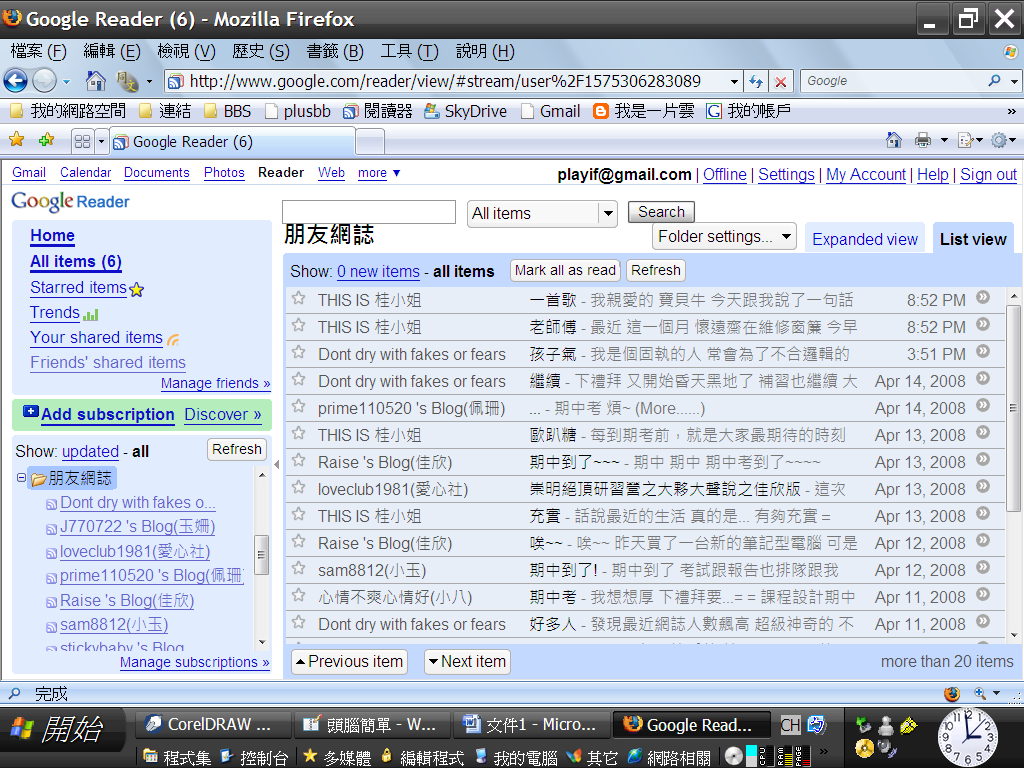
Task: Open the 檔案 (F) menu
Action: [39, 52]
